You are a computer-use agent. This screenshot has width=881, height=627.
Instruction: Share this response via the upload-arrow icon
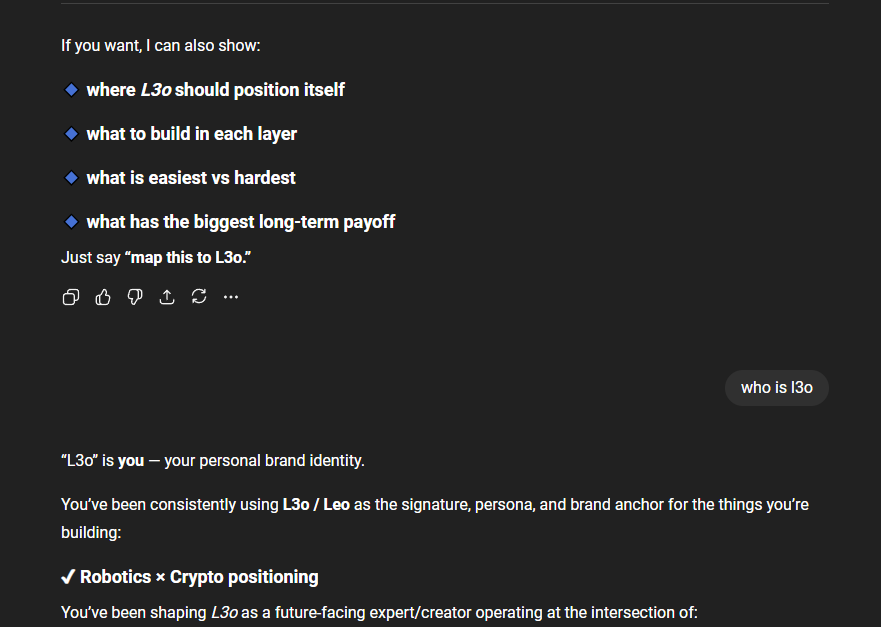tap(167, 297)
